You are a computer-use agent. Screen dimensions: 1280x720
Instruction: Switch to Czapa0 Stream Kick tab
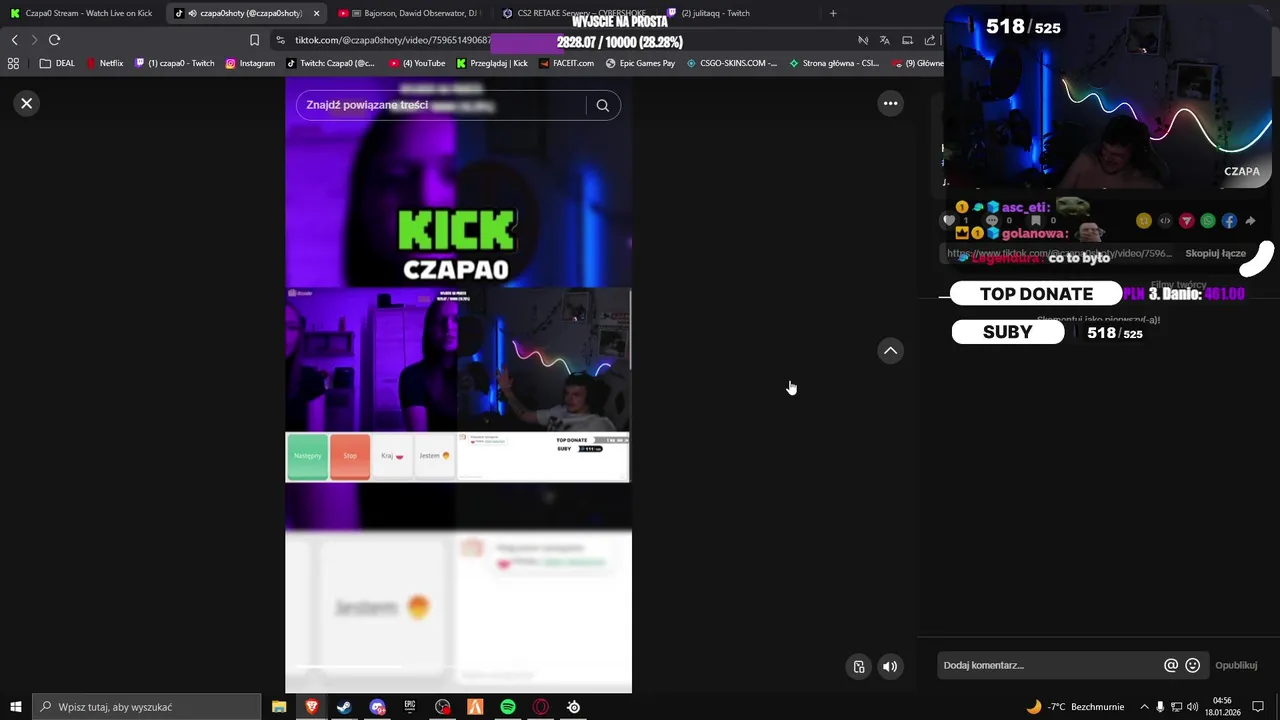click(82, 13)
